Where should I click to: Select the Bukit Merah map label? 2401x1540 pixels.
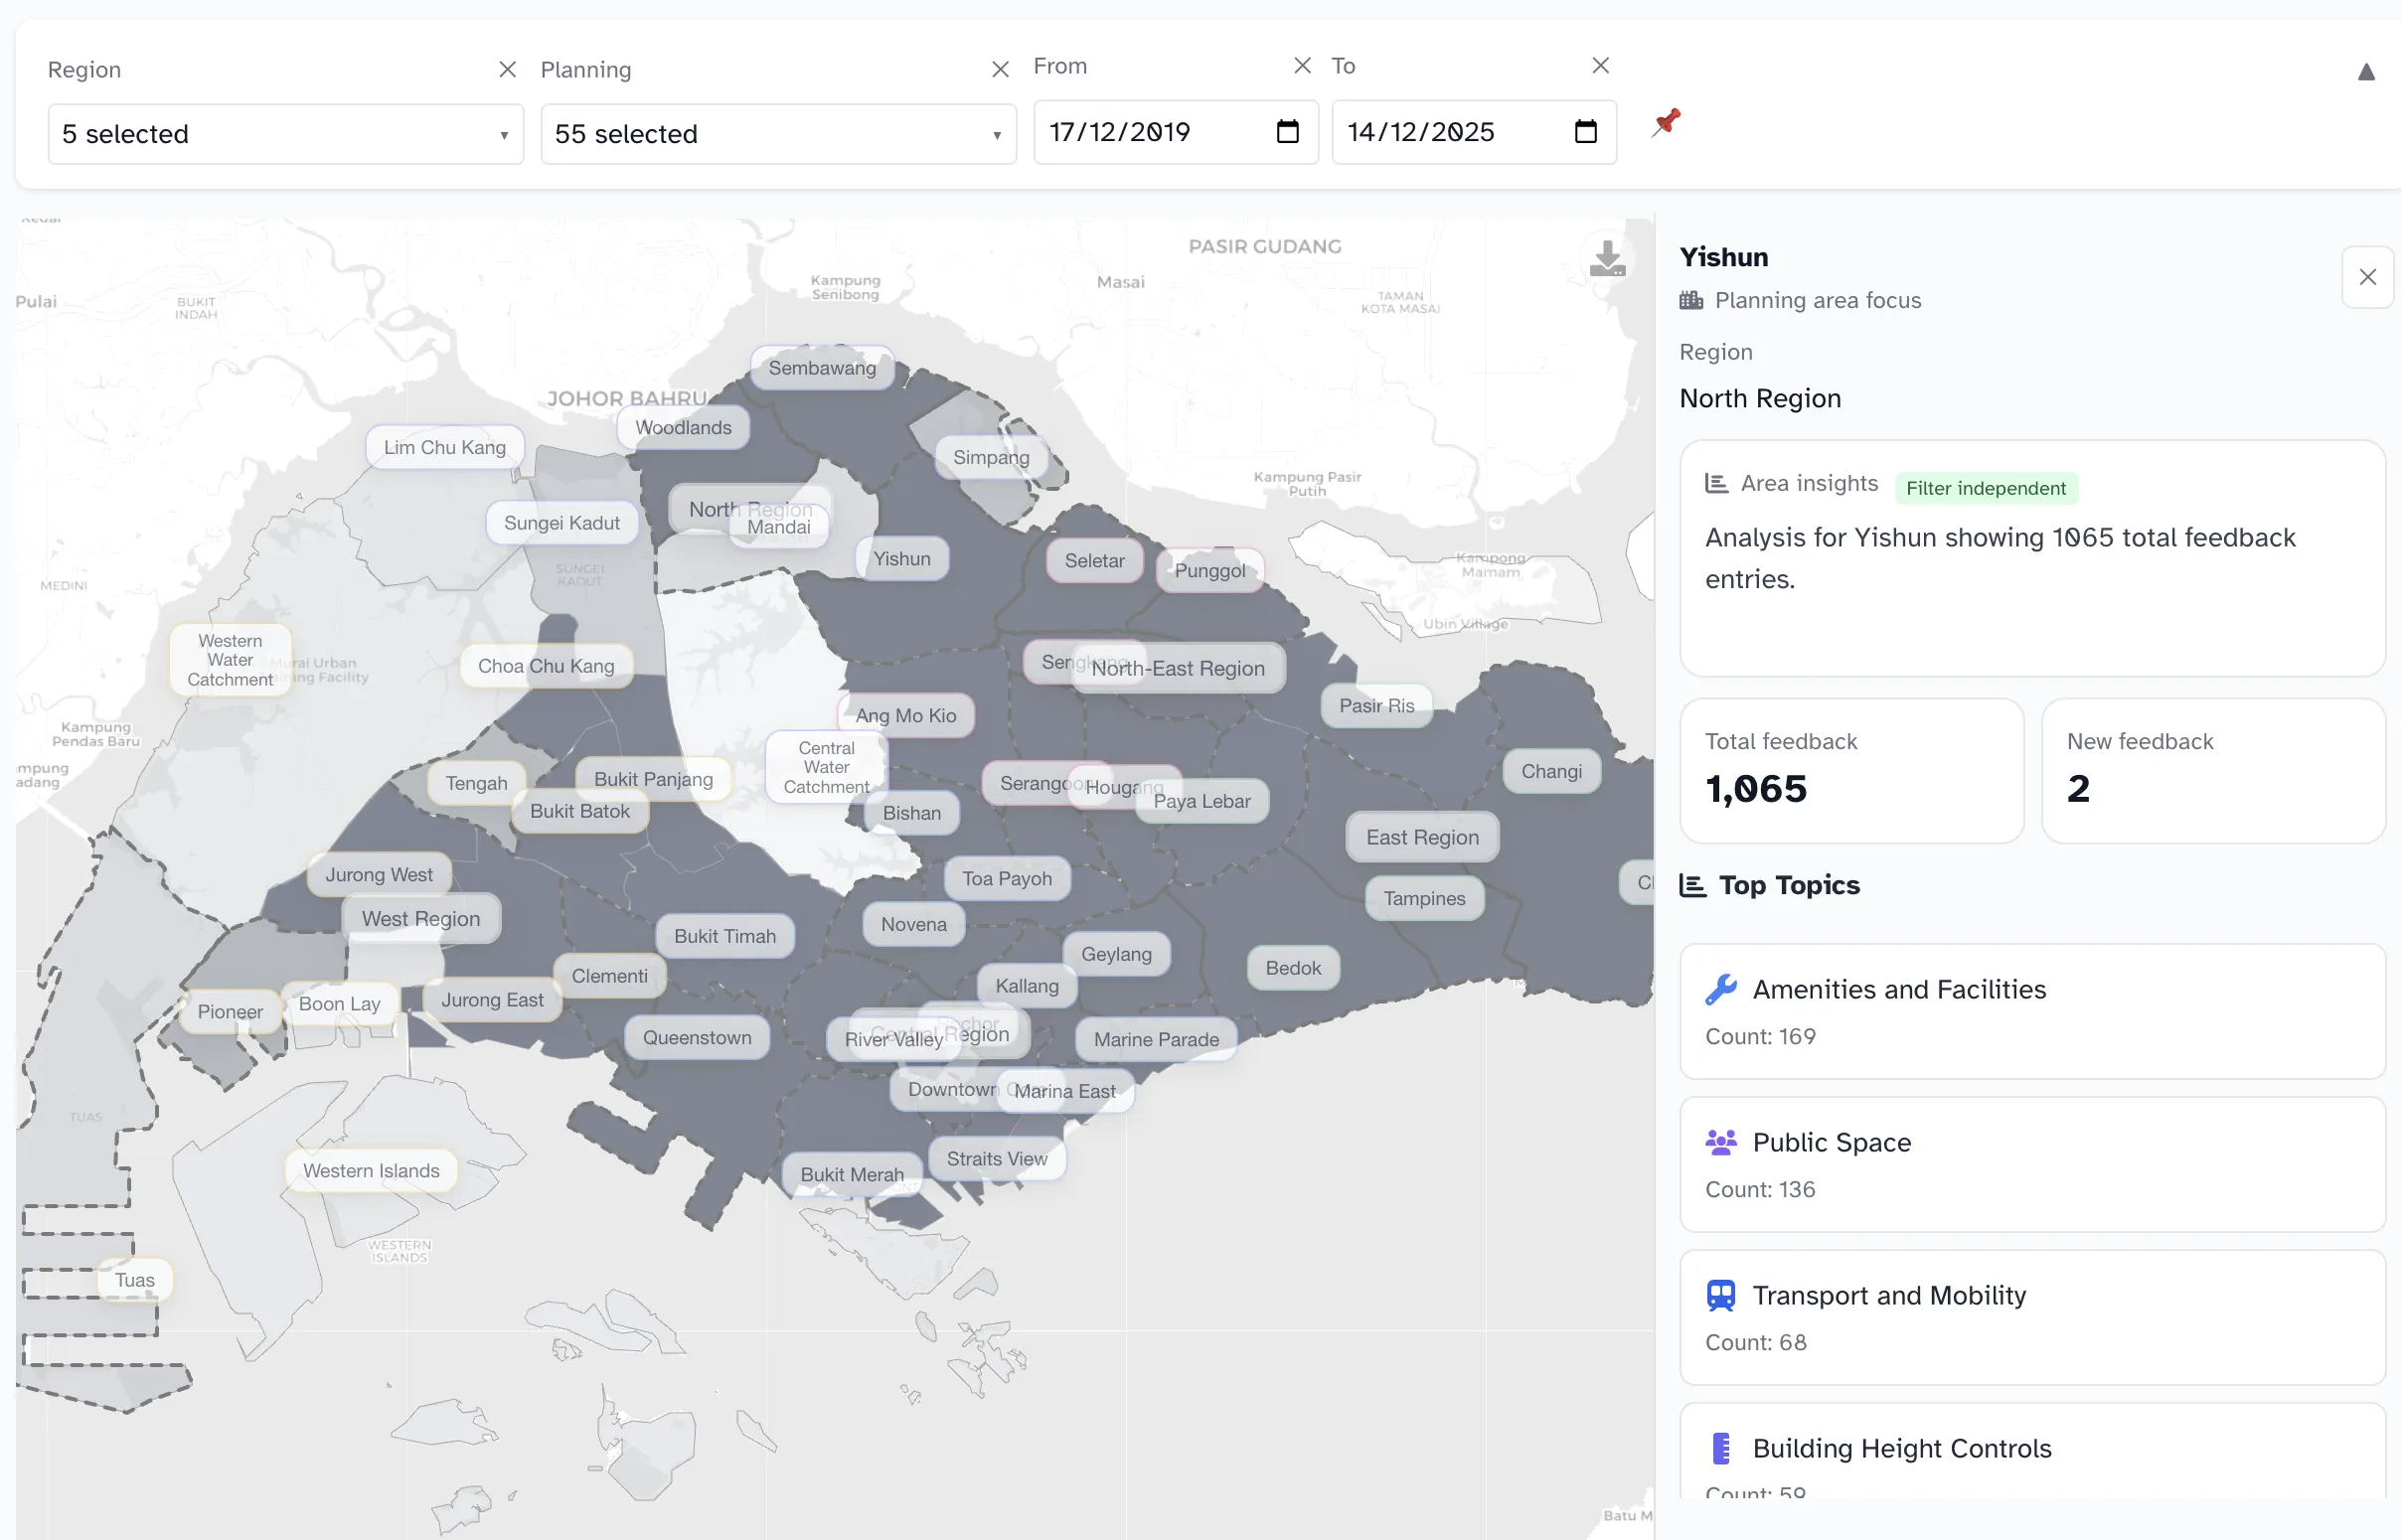(x=852, y=1175)
